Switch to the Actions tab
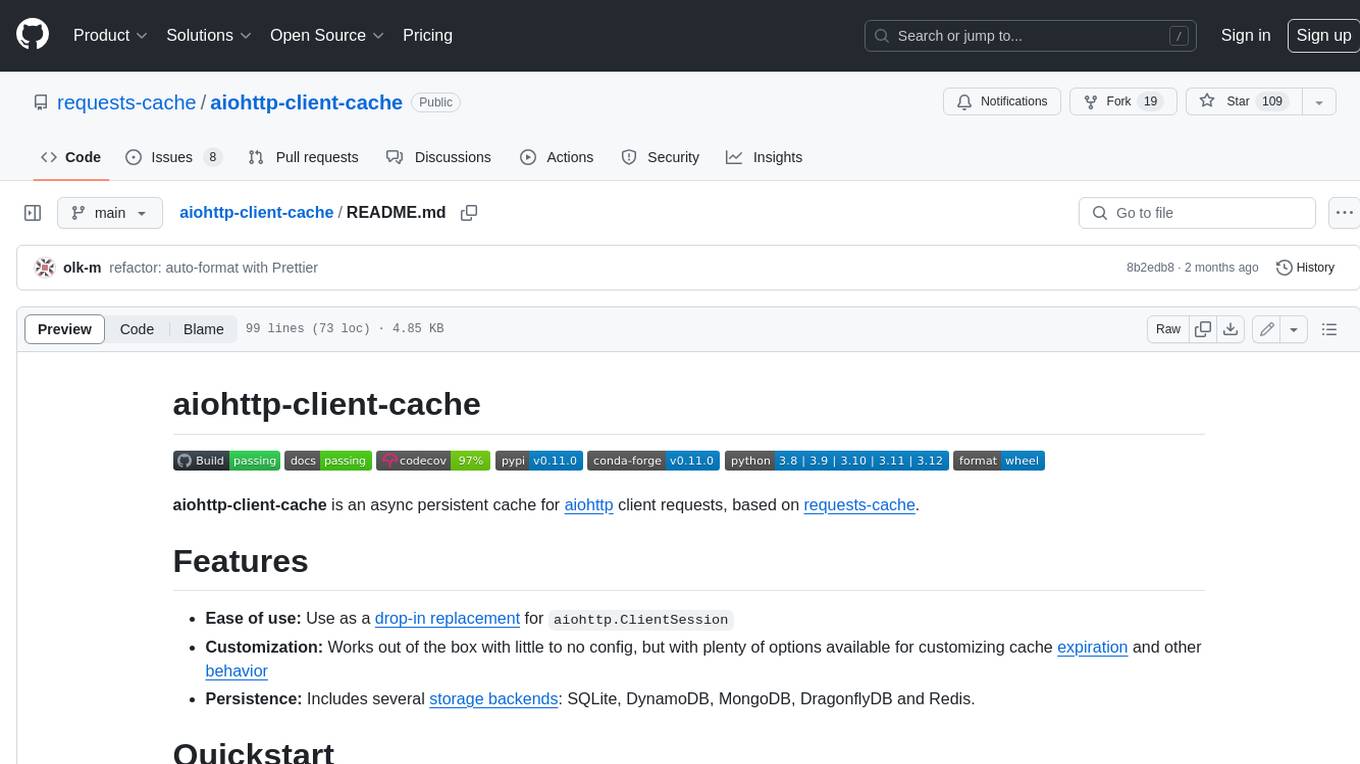This screenshot has width=1360, height=764. (x=557, y=157)
